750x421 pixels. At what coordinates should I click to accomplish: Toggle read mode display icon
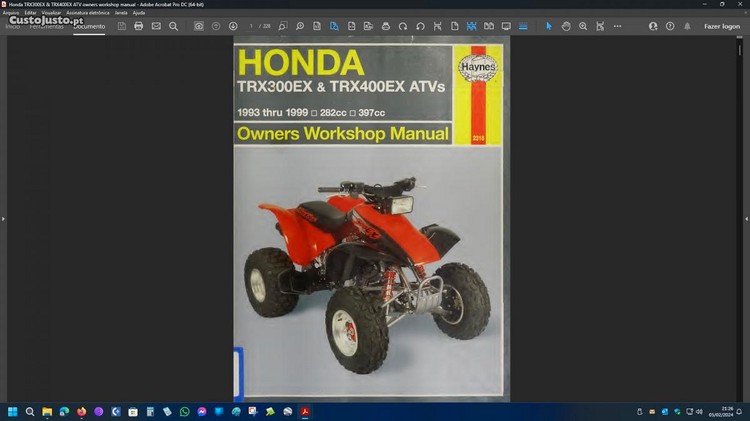(x=505, y=26)
